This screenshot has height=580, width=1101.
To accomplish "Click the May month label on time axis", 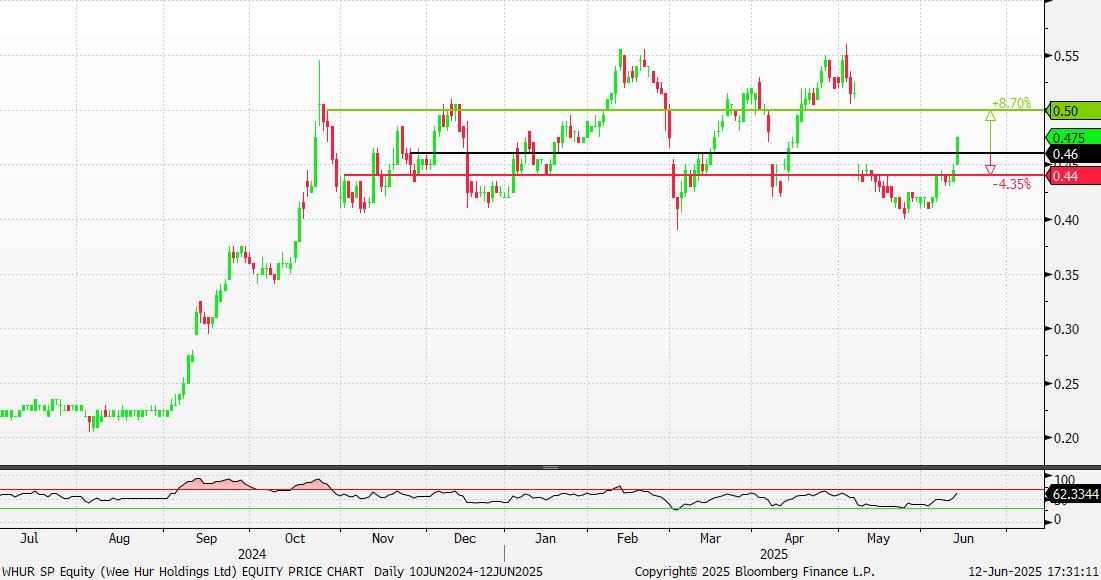I will [x=878, y=539].
